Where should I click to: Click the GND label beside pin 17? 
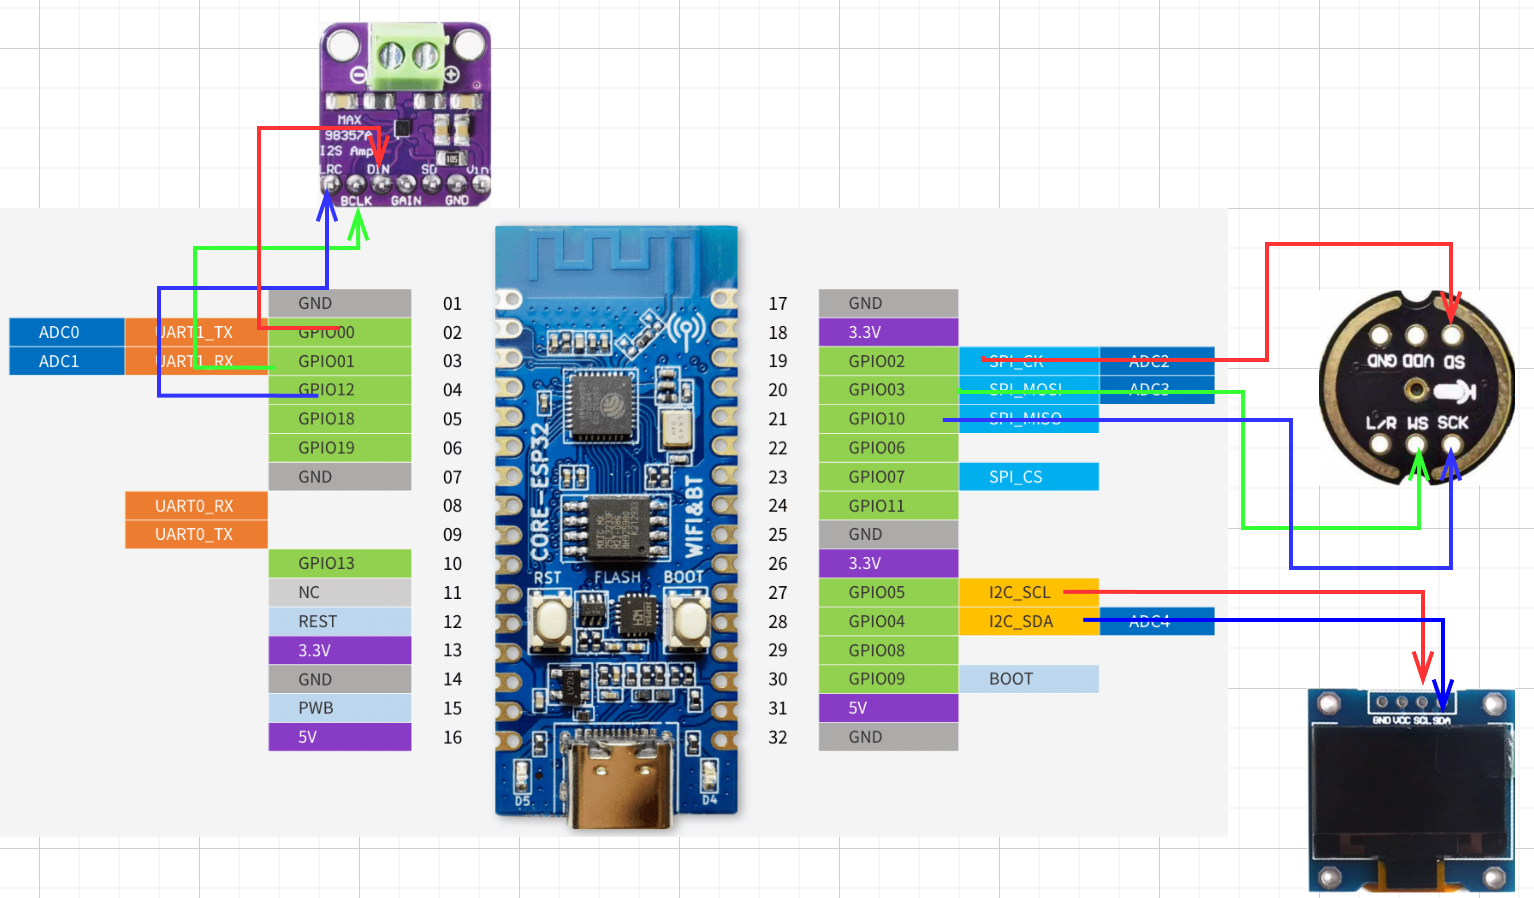(888, 303)
